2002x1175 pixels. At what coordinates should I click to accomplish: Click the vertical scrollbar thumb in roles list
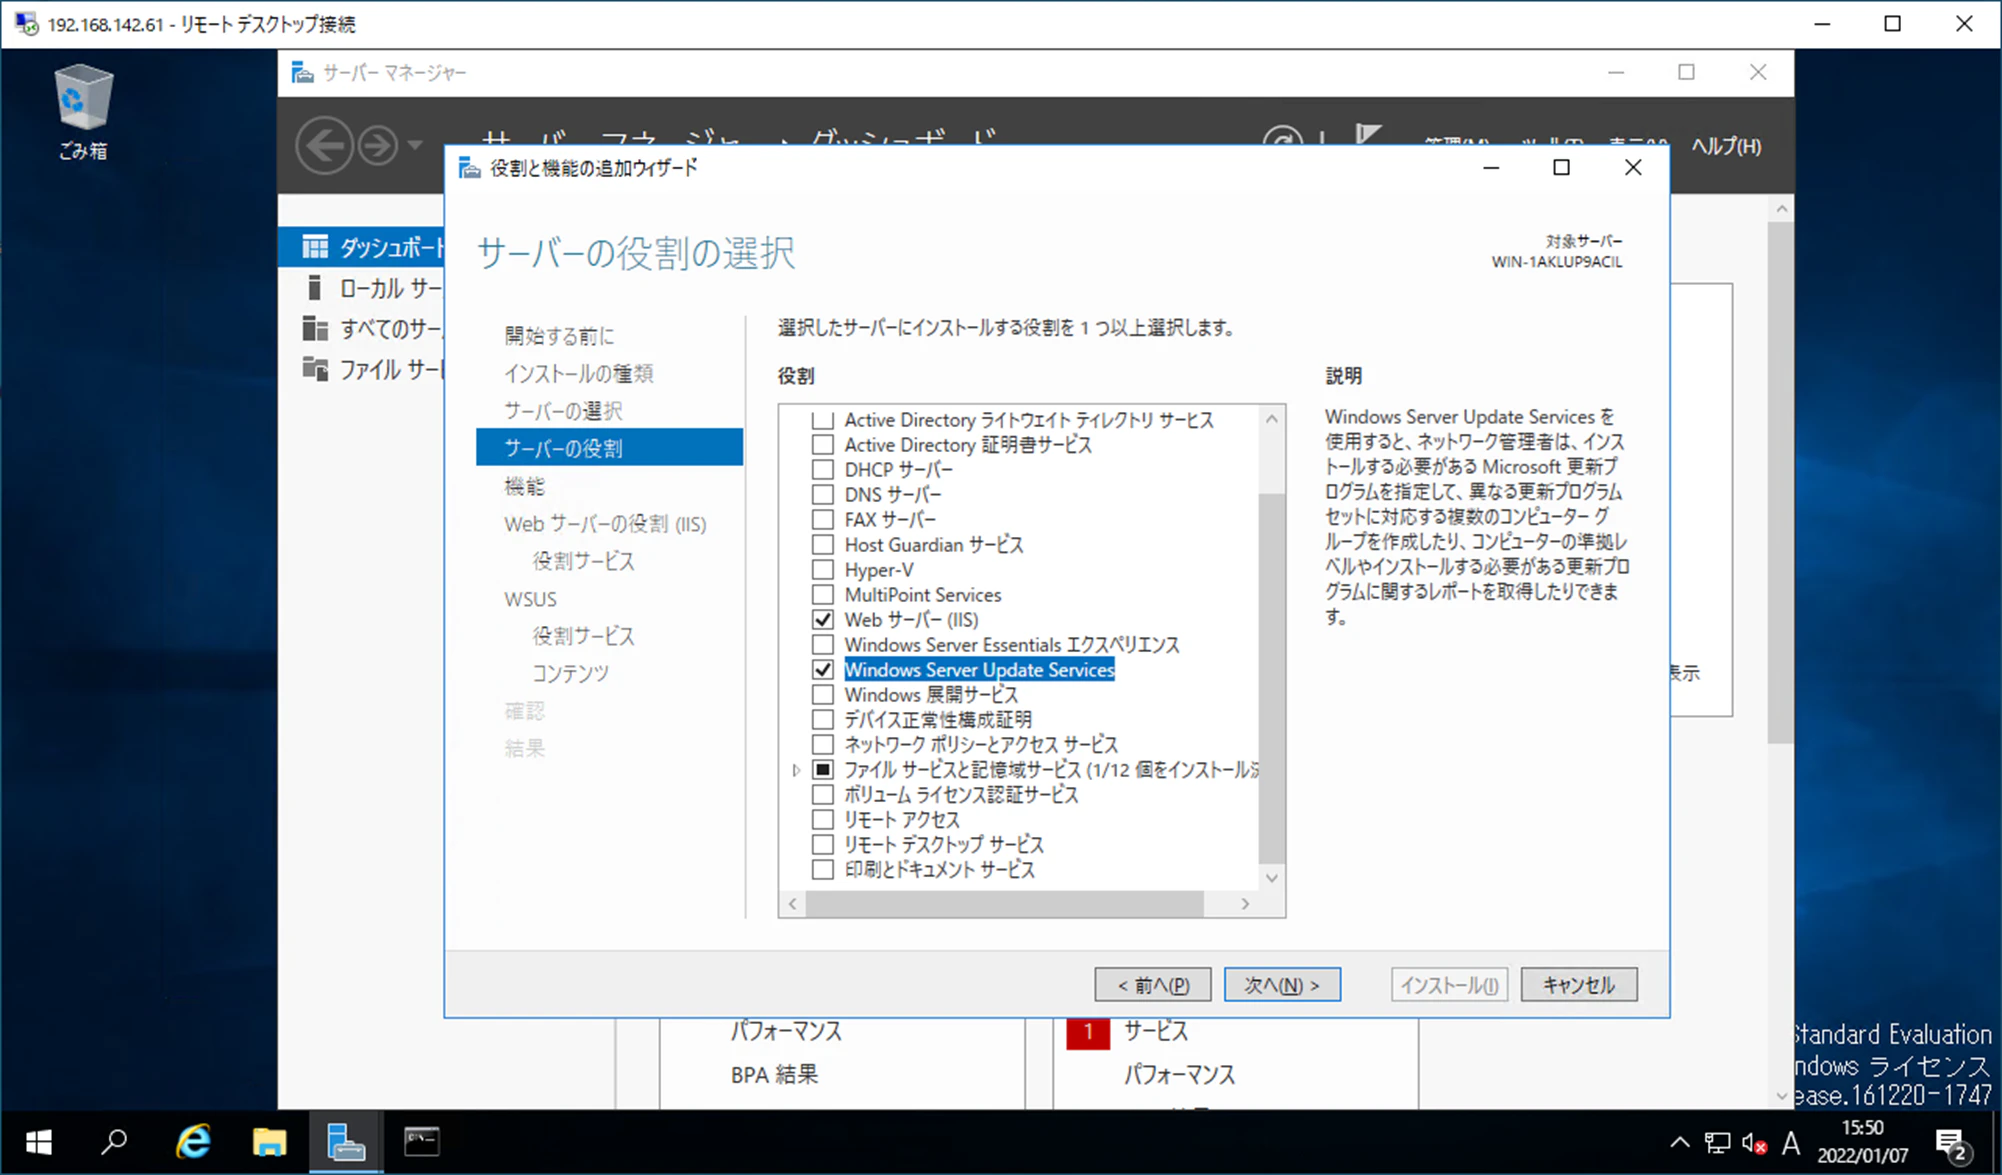click(1271, 677)
